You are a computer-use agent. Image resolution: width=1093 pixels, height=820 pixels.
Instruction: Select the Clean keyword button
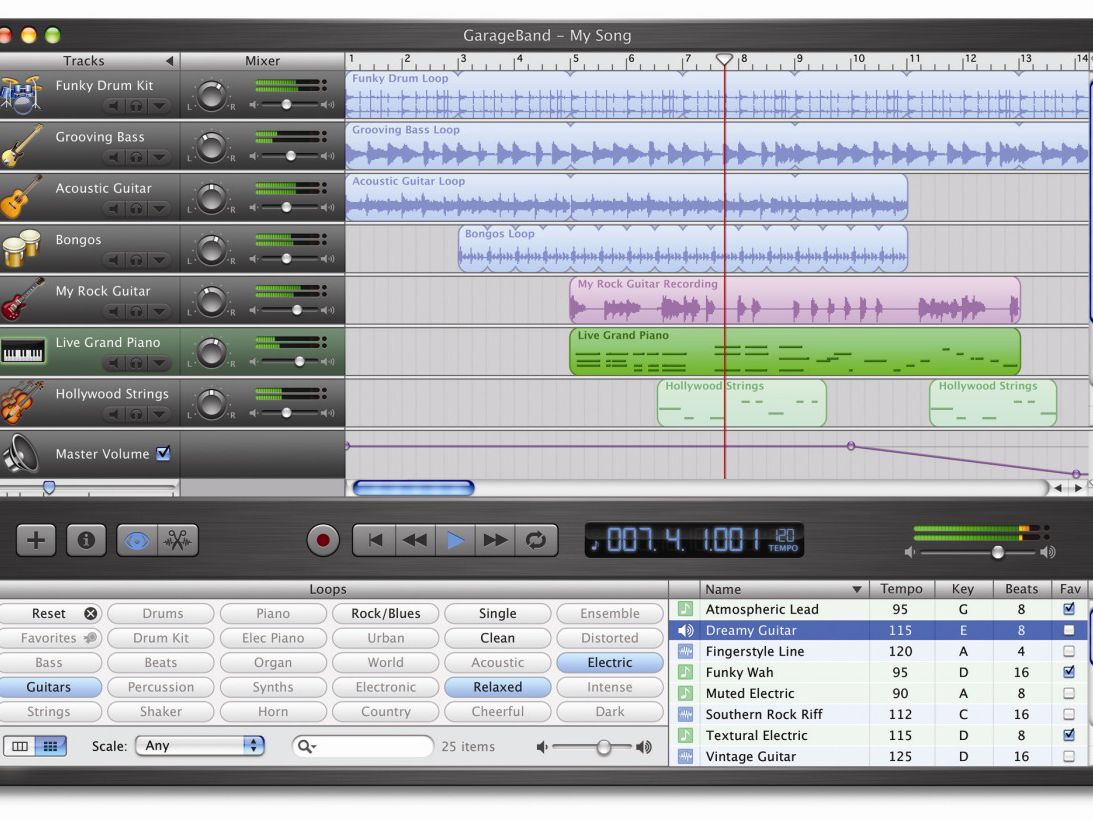(498, 638)
